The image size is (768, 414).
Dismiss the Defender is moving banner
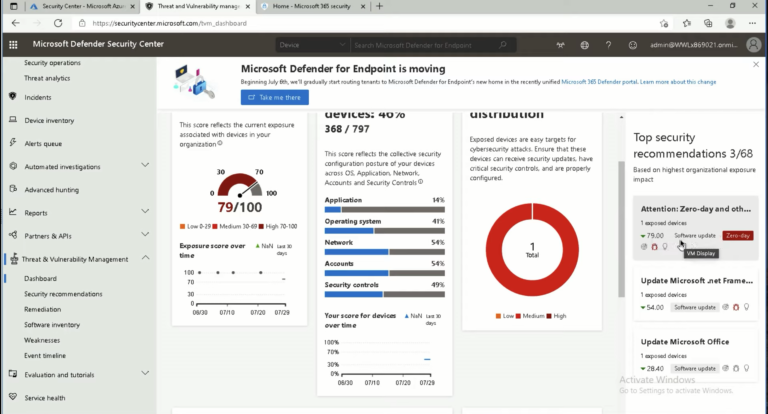756,64
